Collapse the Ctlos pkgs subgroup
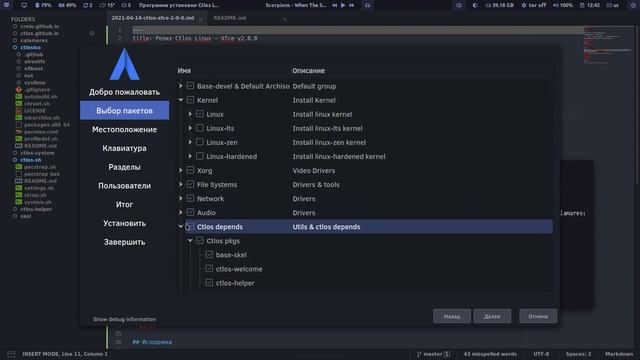Screen dimensions: 640x360 pyautogui.click(x=190, y=240)
